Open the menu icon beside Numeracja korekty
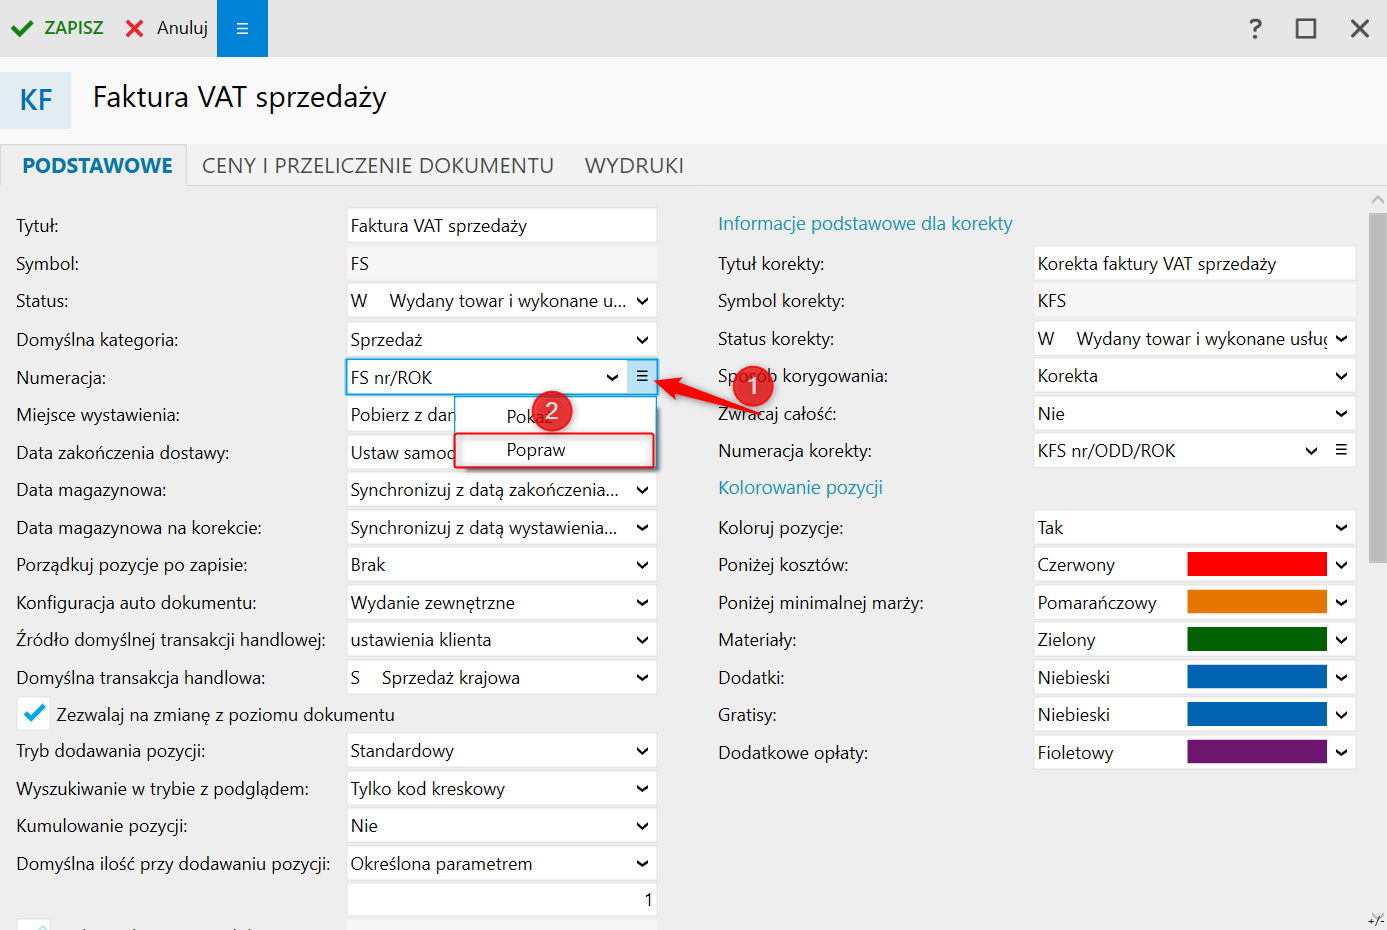 click(x=1341, y=451)
